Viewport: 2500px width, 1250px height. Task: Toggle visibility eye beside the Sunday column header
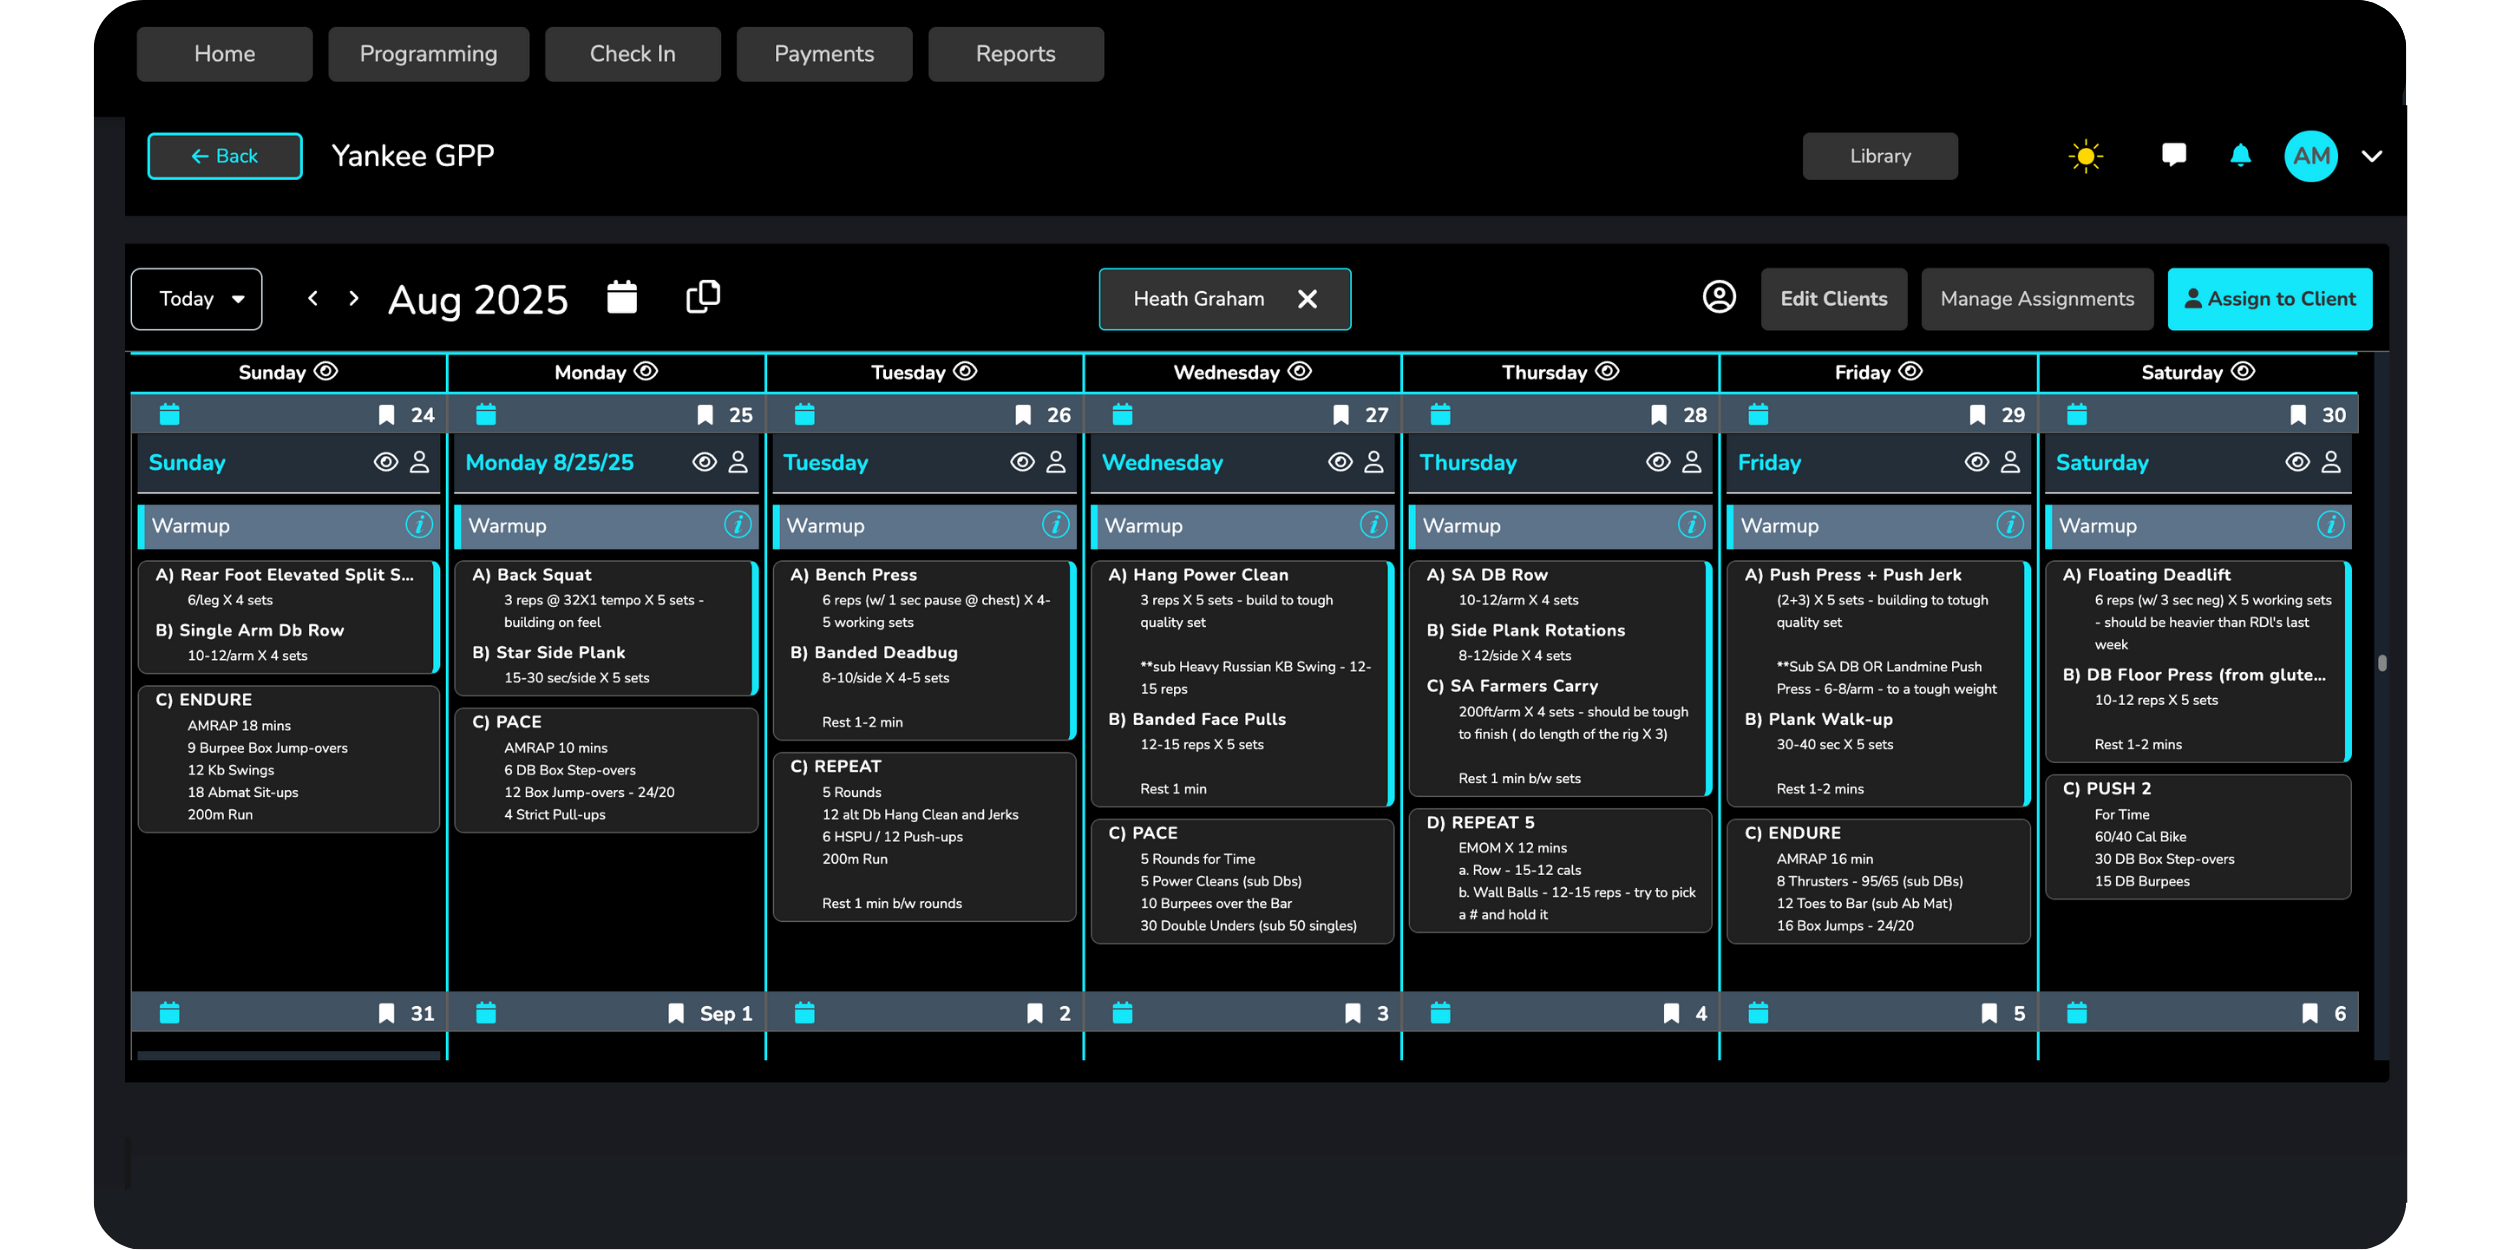(326, 372)
